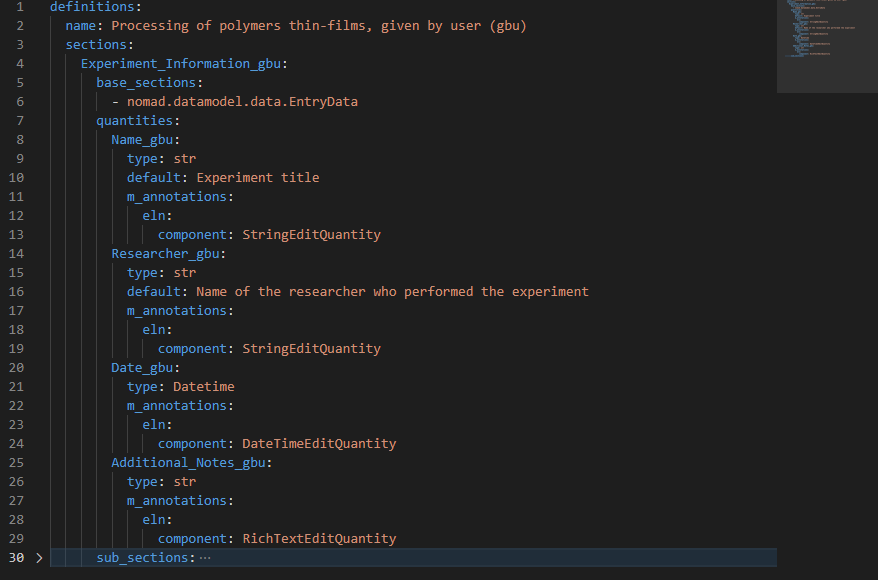
Task: Click the 'Additional_Notes_gbu' key
Action: click(x=188, y=463)
